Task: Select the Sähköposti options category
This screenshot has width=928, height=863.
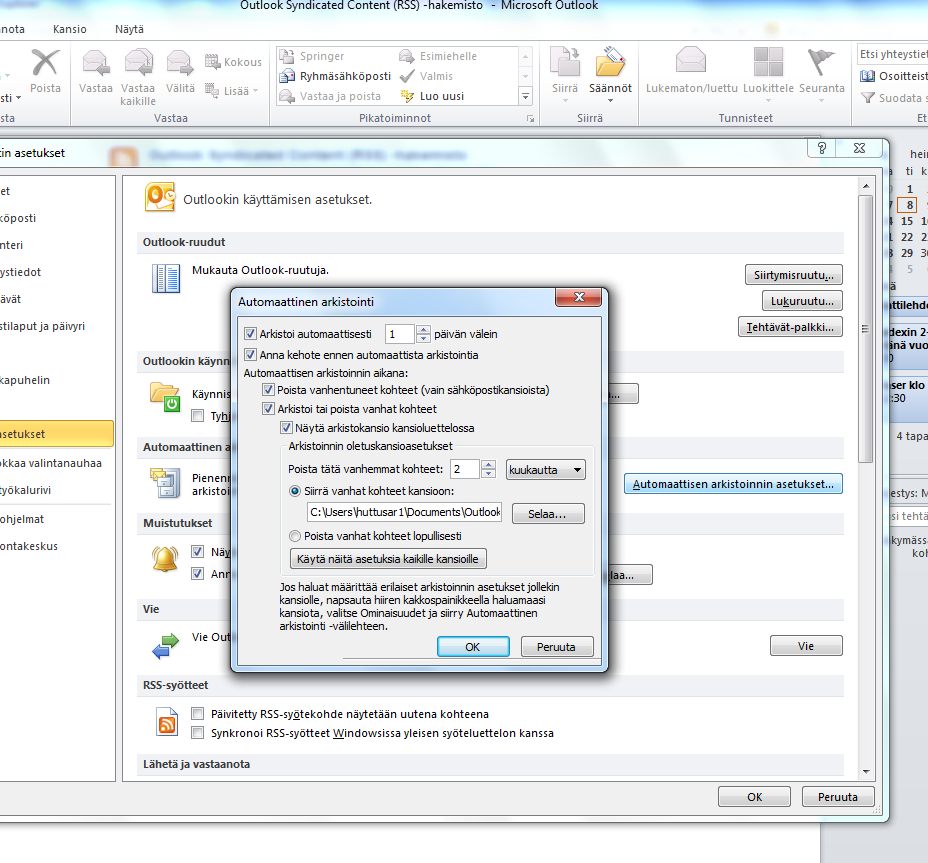Action: click(x=56, y=218)
